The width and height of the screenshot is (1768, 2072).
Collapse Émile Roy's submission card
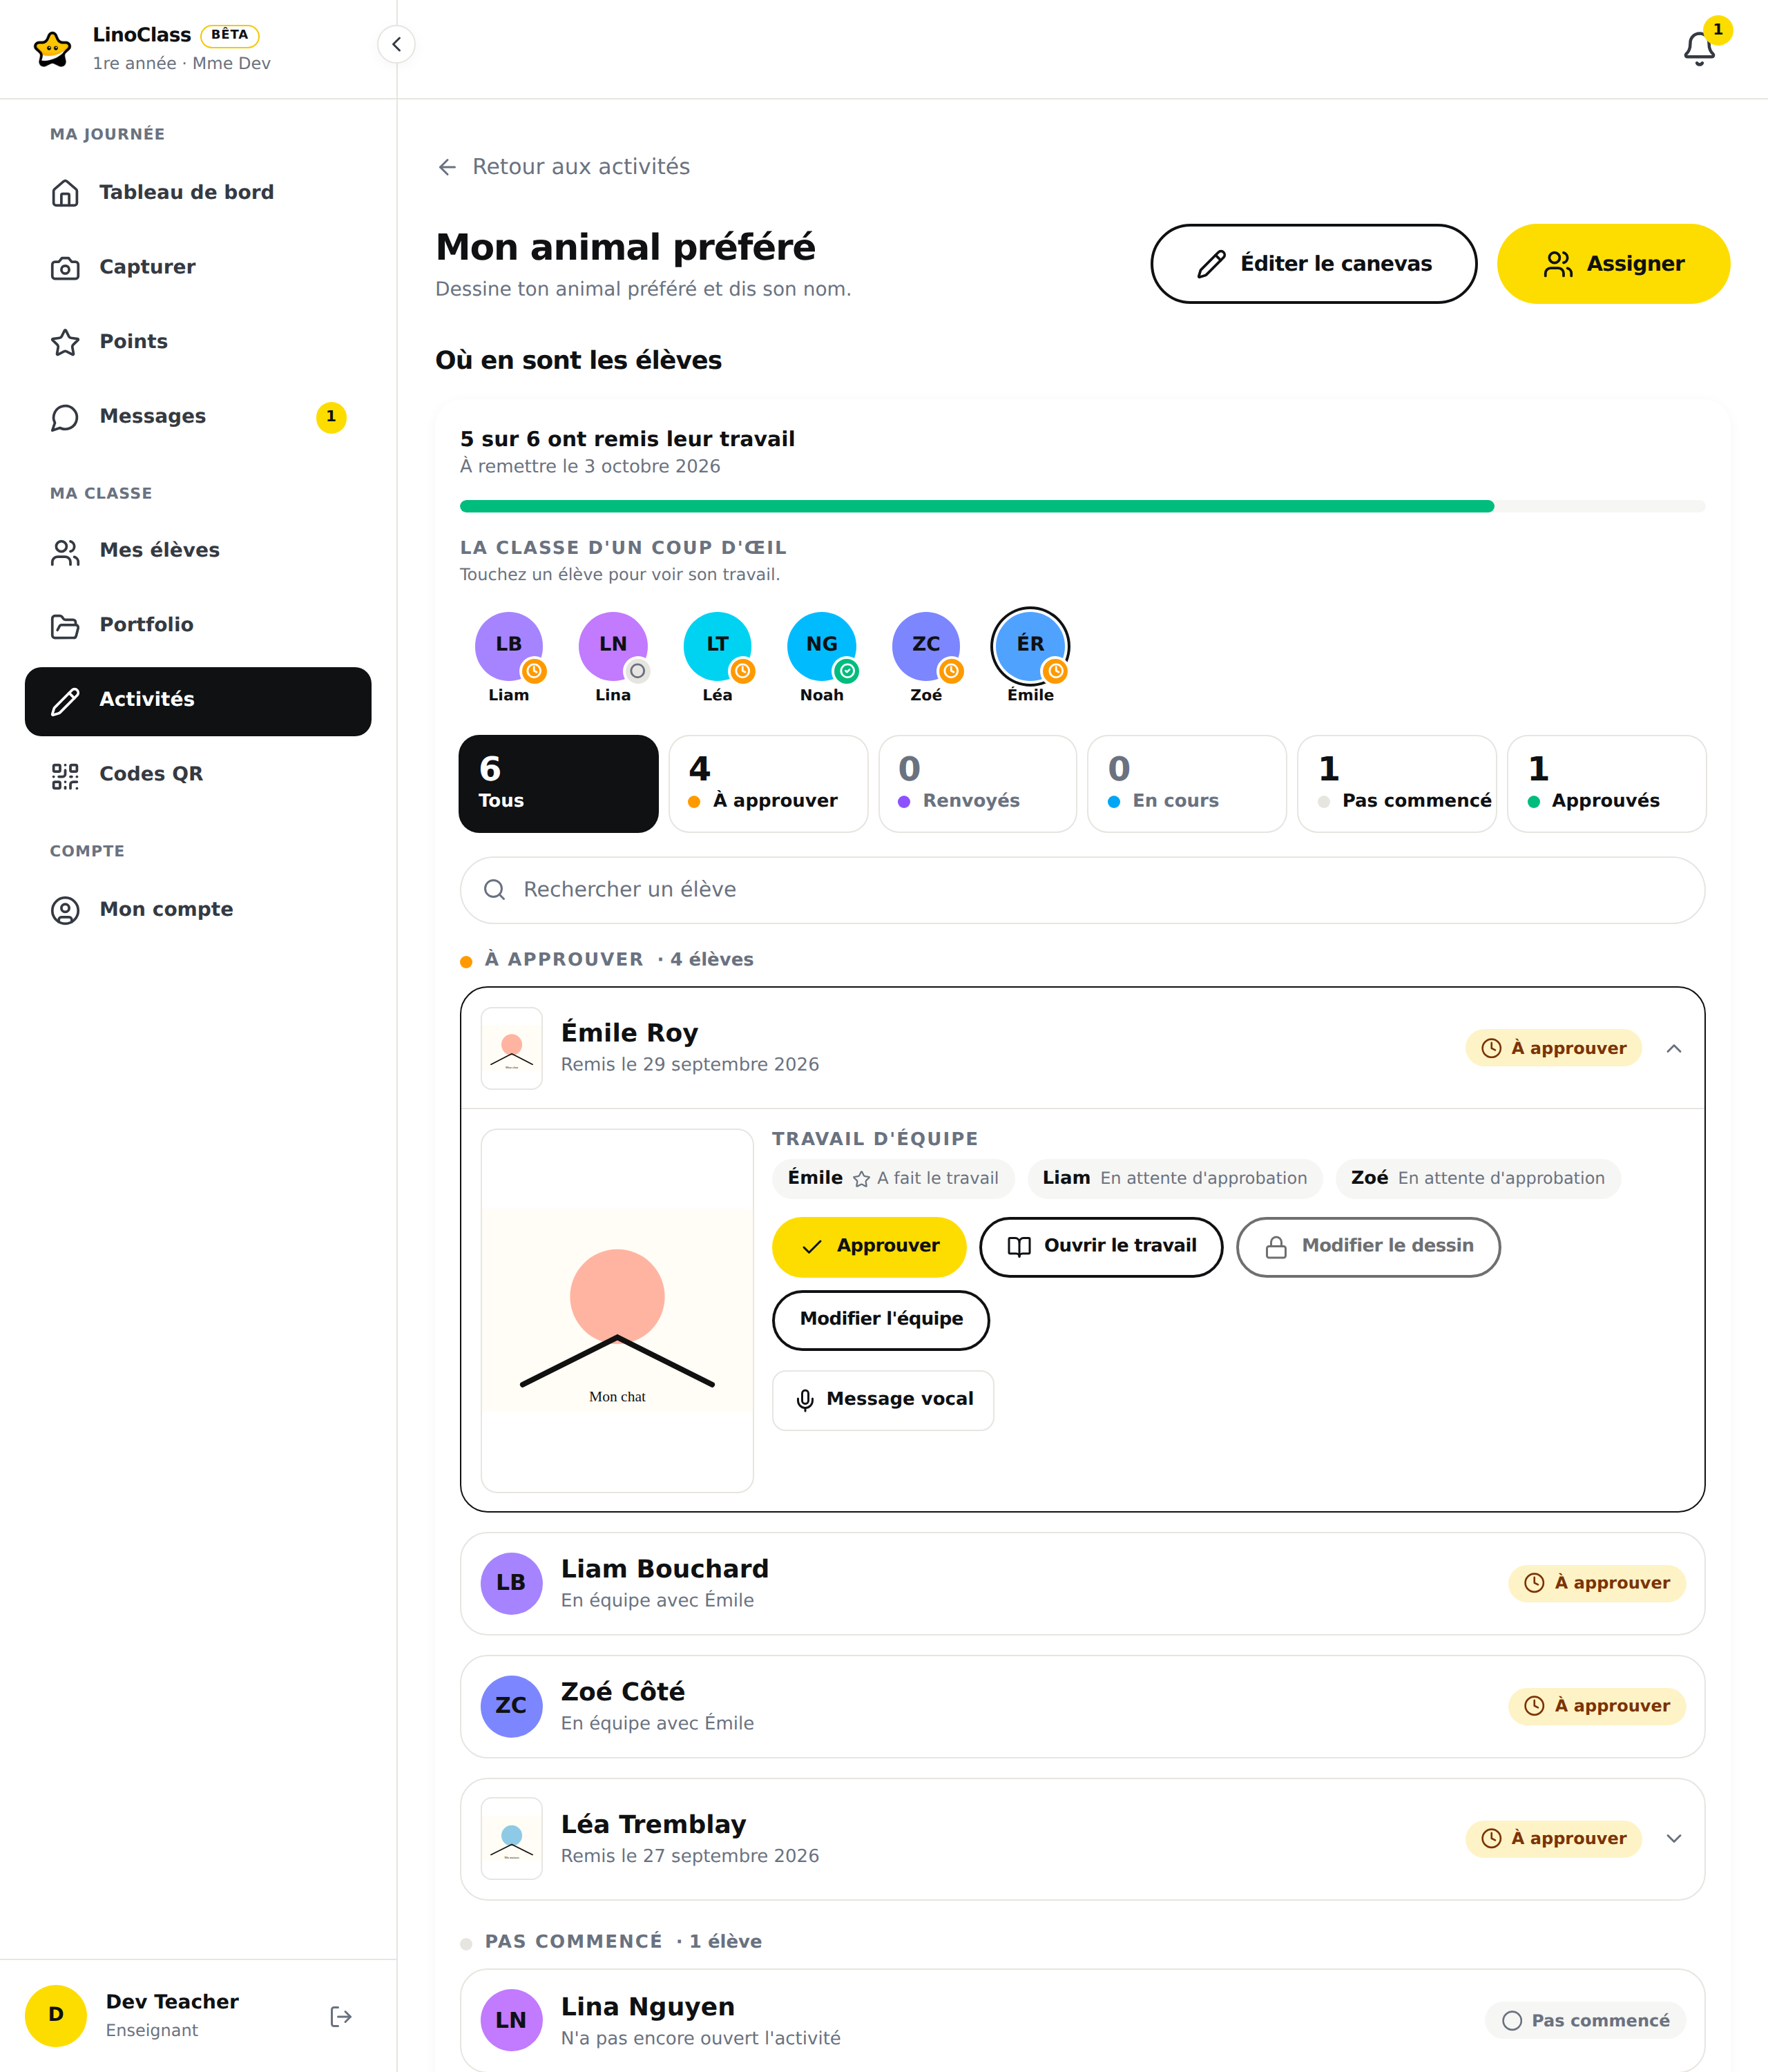click(x=1674, y=1048)
